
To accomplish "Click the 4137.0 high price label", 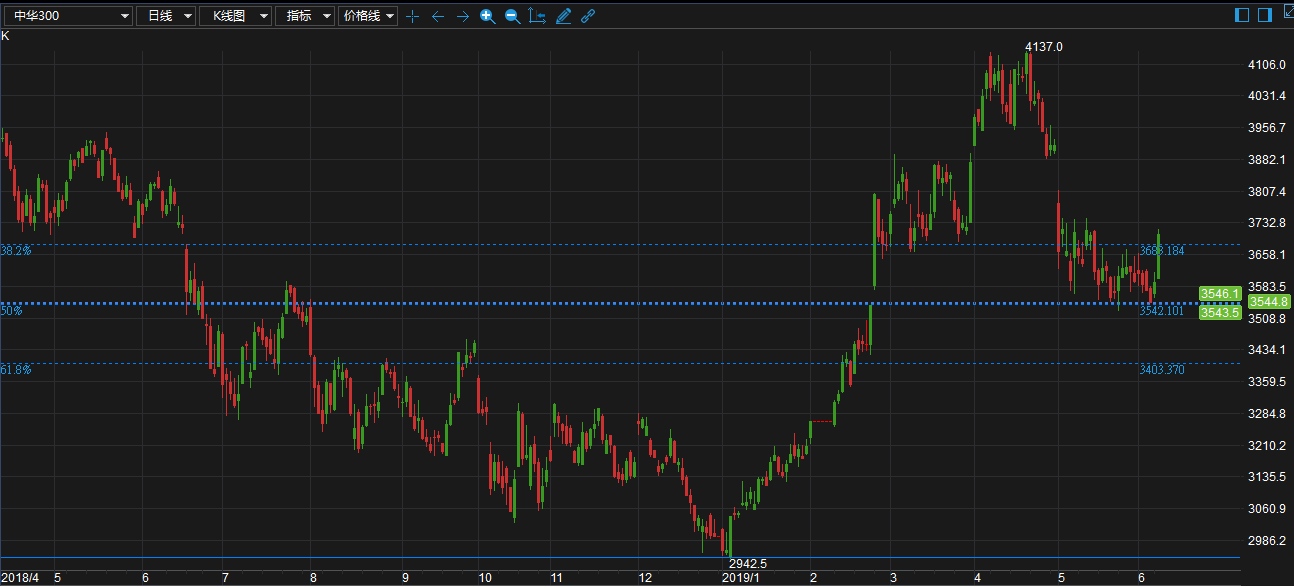I will pyautogui.click(x=1044, y=47).
